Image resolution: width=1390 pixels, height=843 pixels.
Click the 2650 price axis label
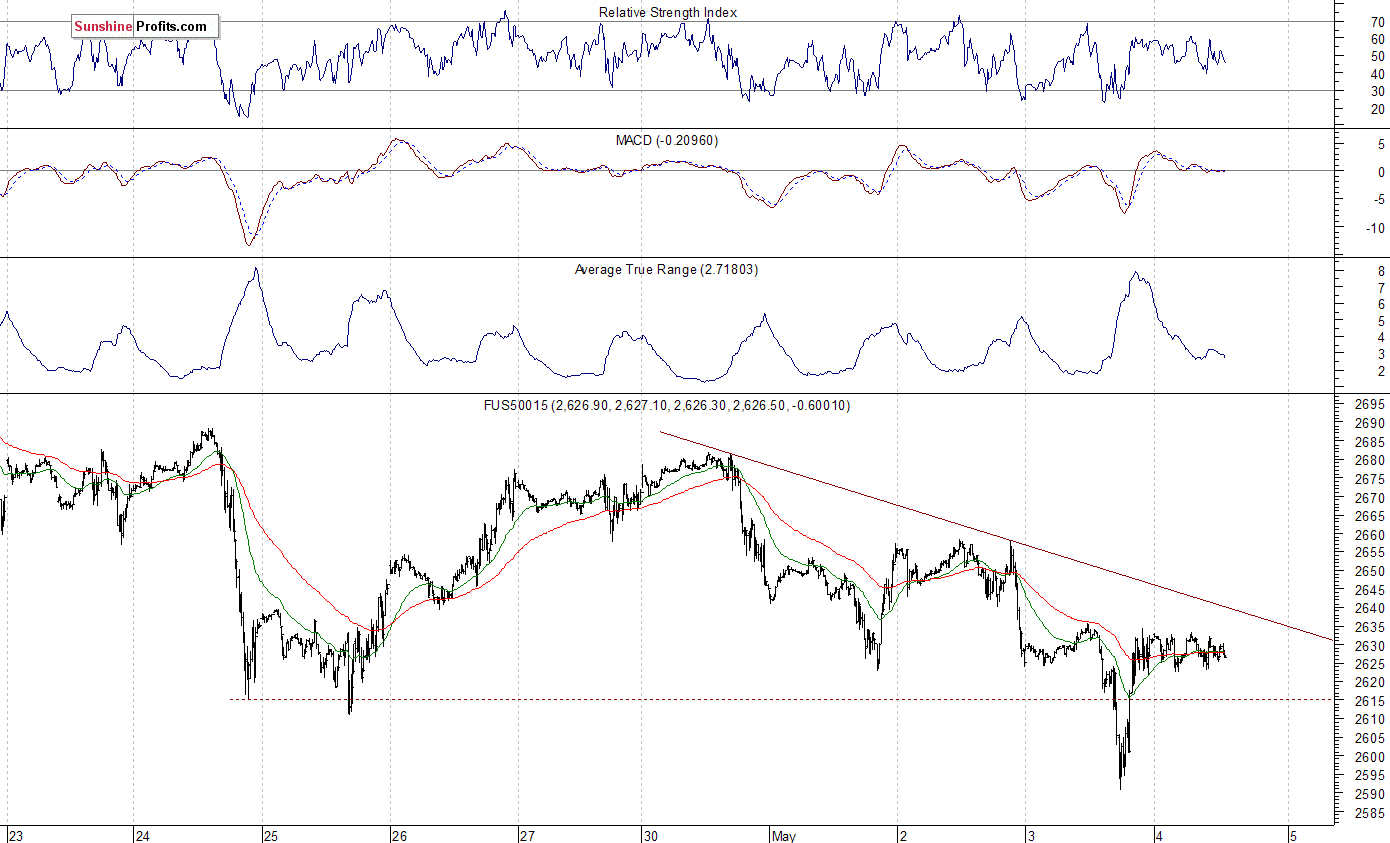tap(1369, 571)
